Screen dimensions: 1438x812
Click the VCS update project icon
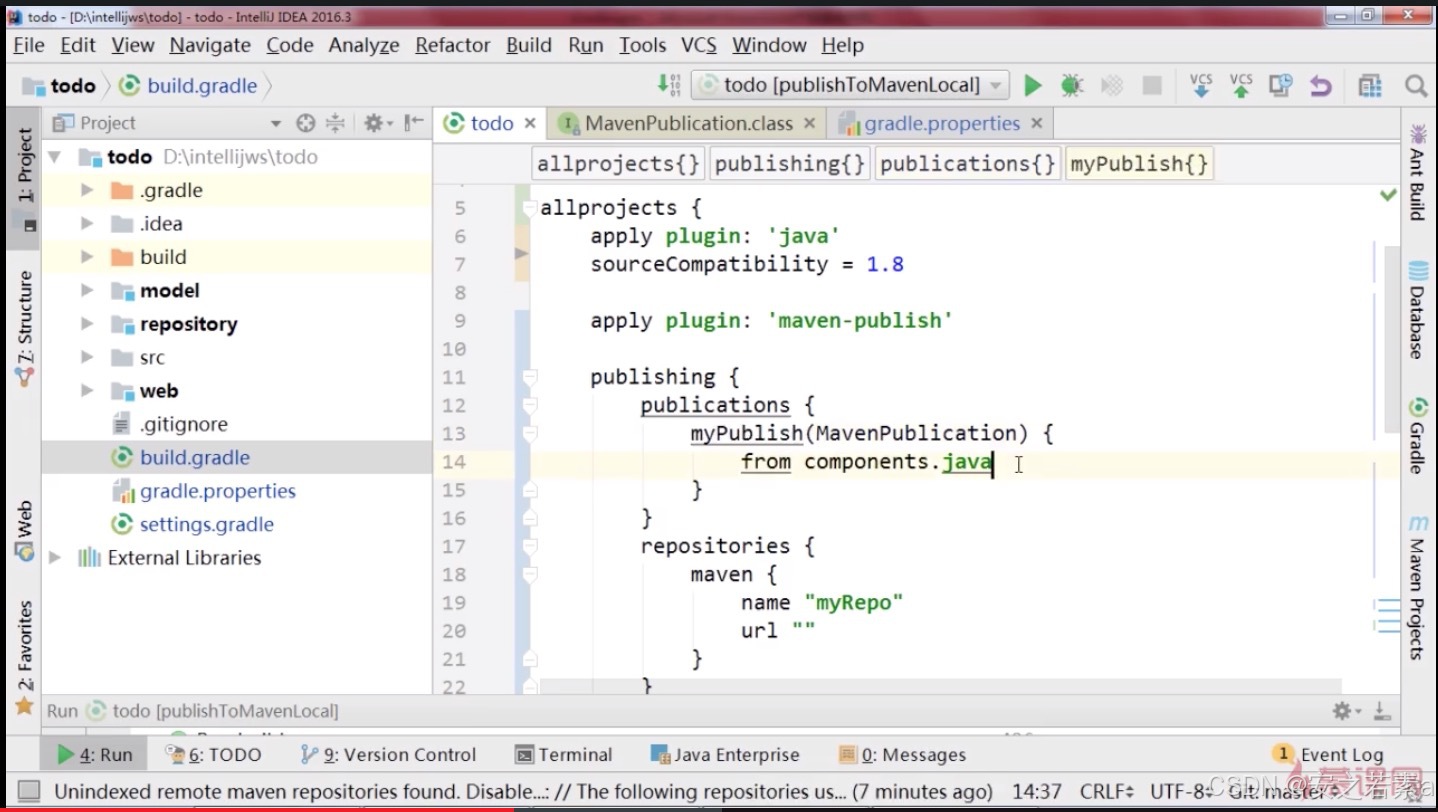click(x=1201, y=86)
